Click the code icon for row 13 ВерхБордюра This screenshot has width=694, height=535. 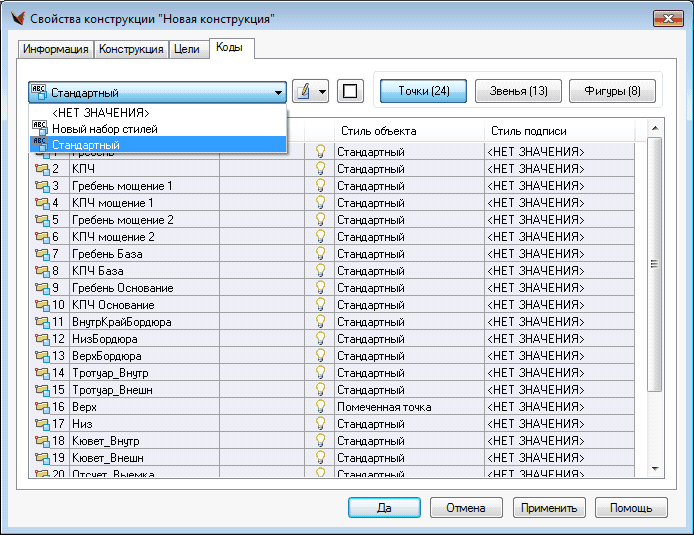pos(42,356)
